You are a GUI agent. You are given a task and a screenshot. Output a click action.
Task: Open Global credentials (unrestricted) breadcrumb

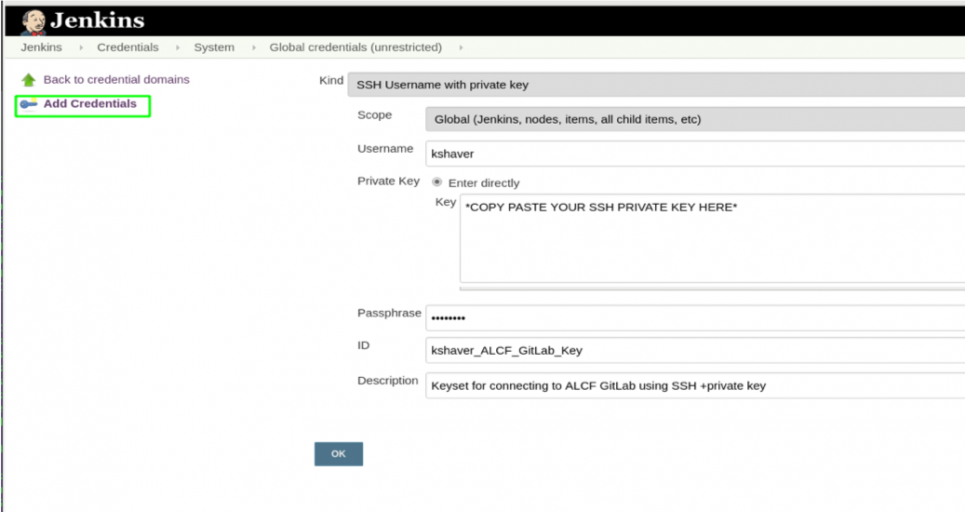355,47
